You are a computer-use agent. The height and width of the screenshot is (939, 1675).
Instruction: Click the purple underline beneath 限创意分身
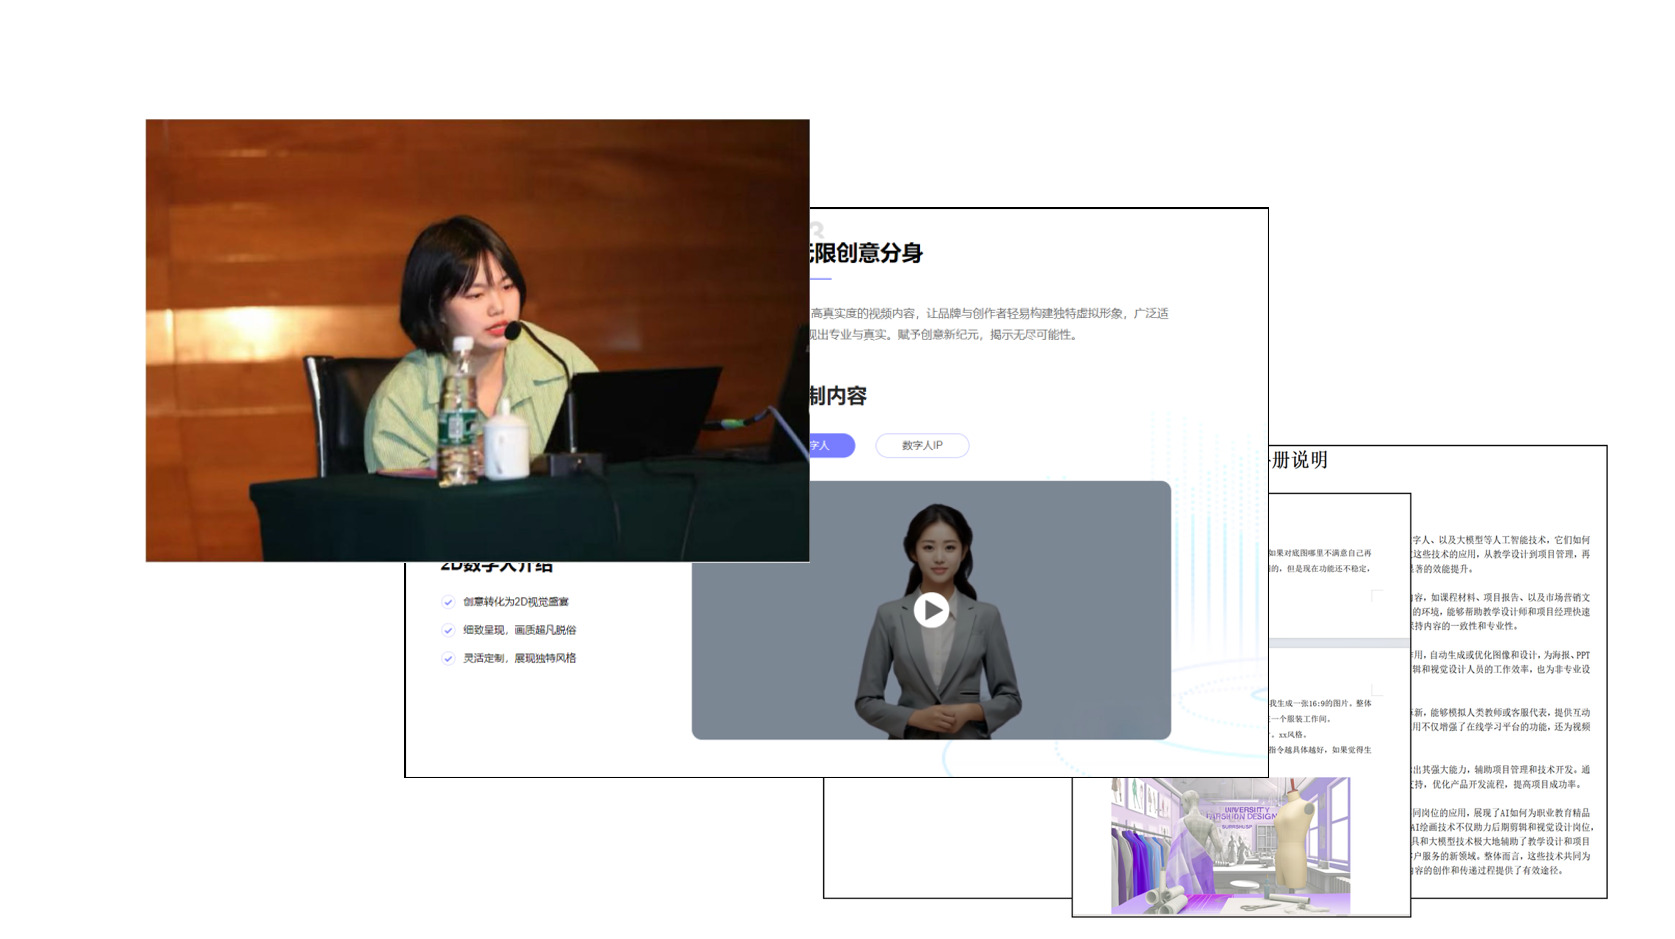pos(821,278)
